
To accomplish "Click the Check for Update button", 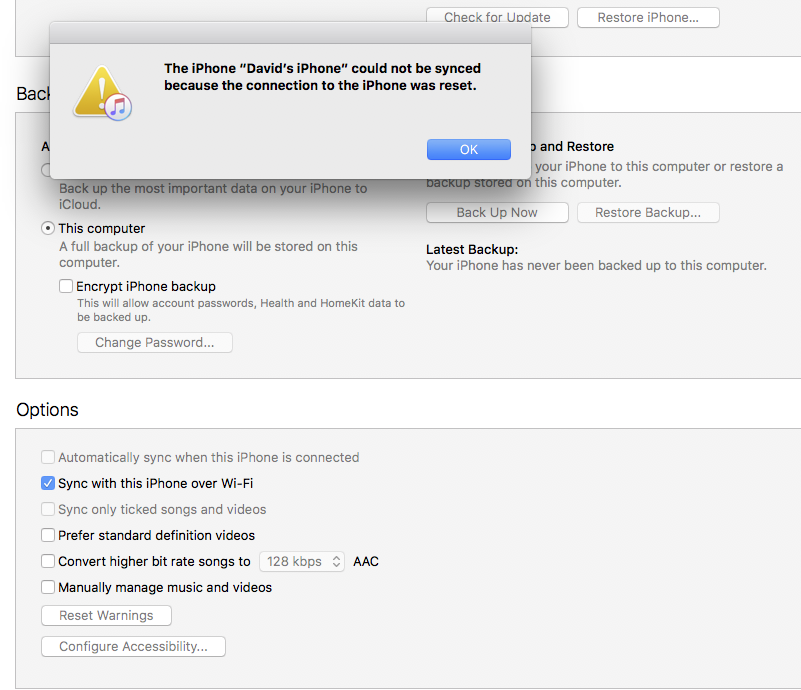I will (497, 17).
